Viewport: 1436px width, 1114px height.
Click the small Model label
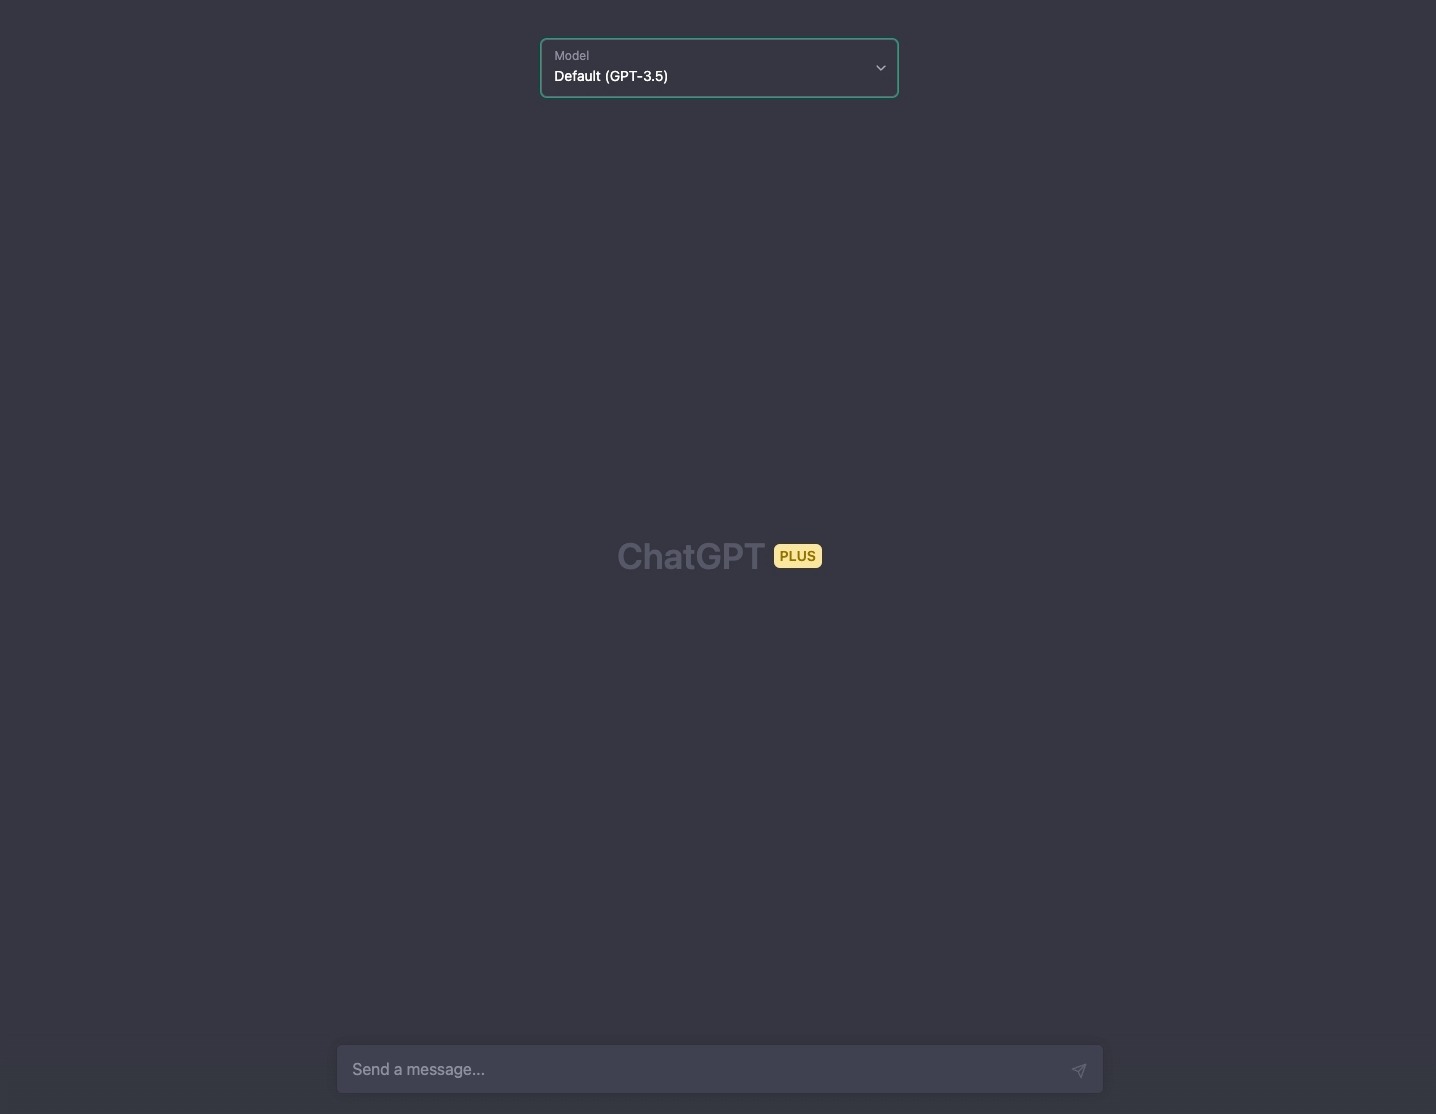(x=571, y=56)
